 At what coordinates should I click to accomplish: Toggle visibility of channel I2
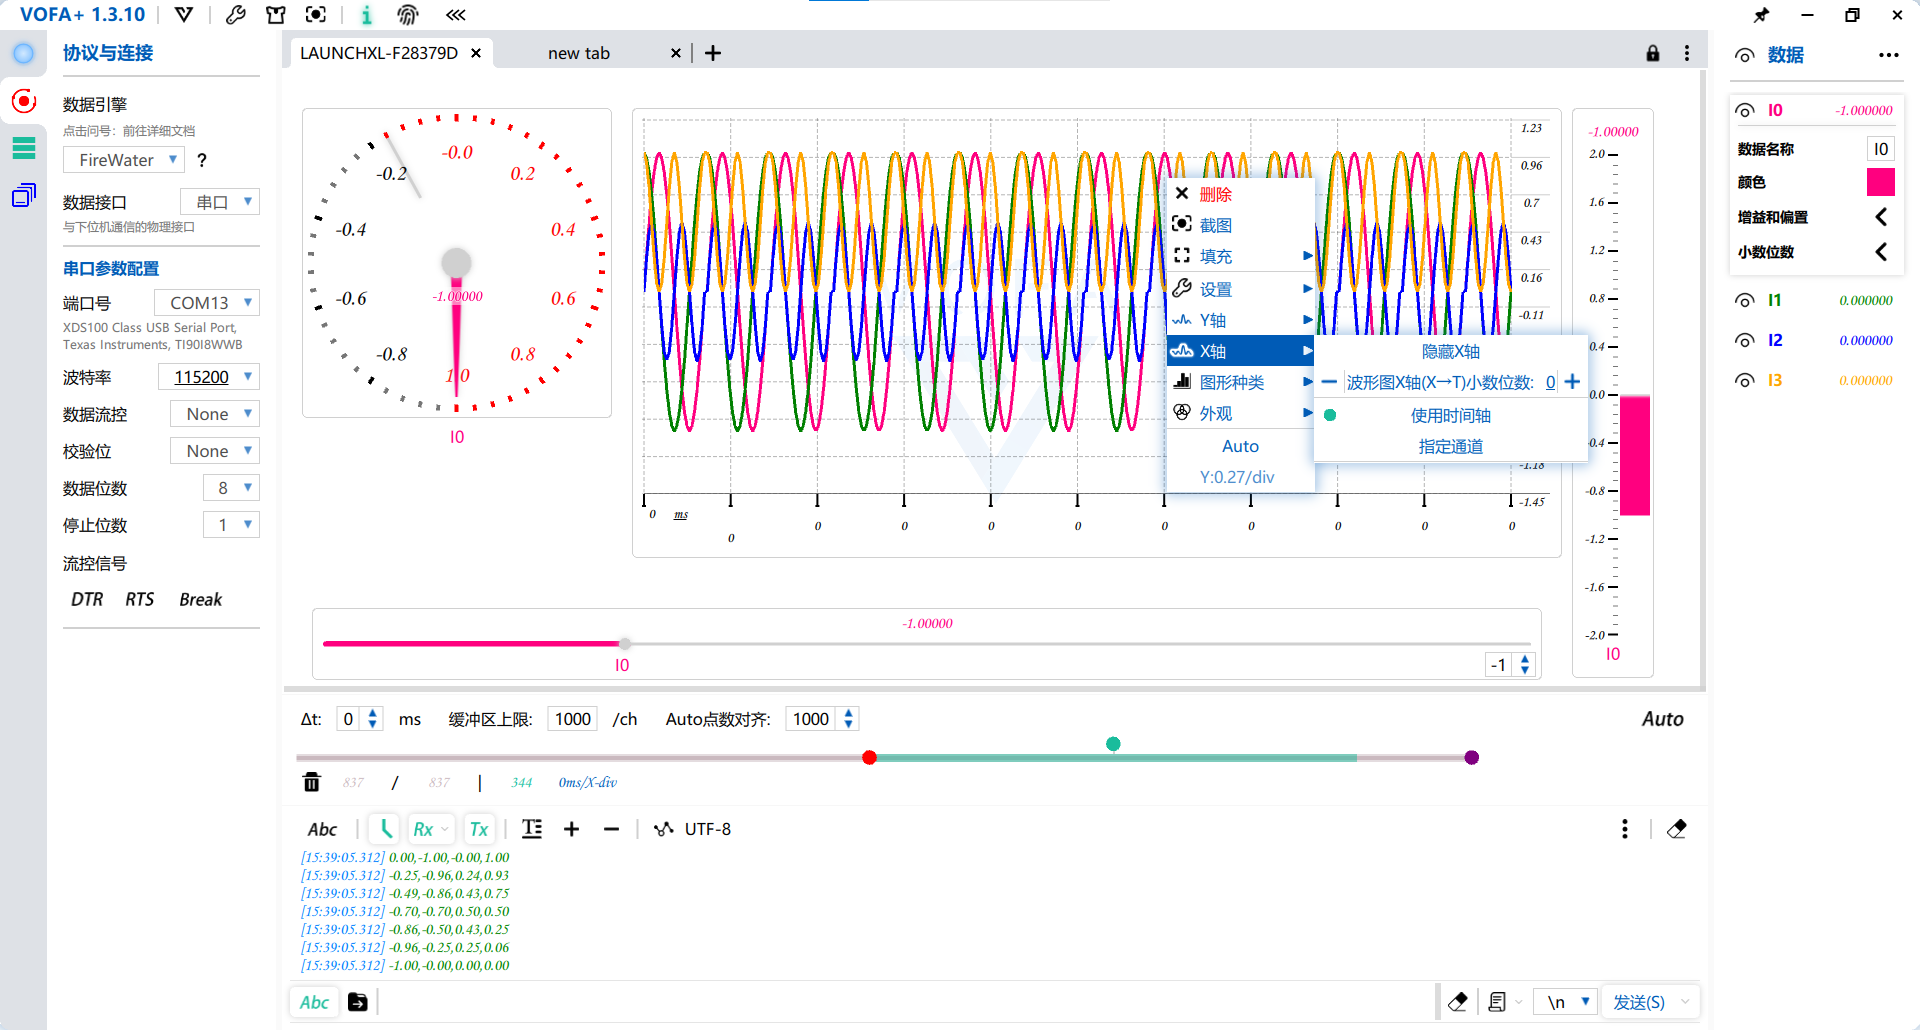[1745, 340]
